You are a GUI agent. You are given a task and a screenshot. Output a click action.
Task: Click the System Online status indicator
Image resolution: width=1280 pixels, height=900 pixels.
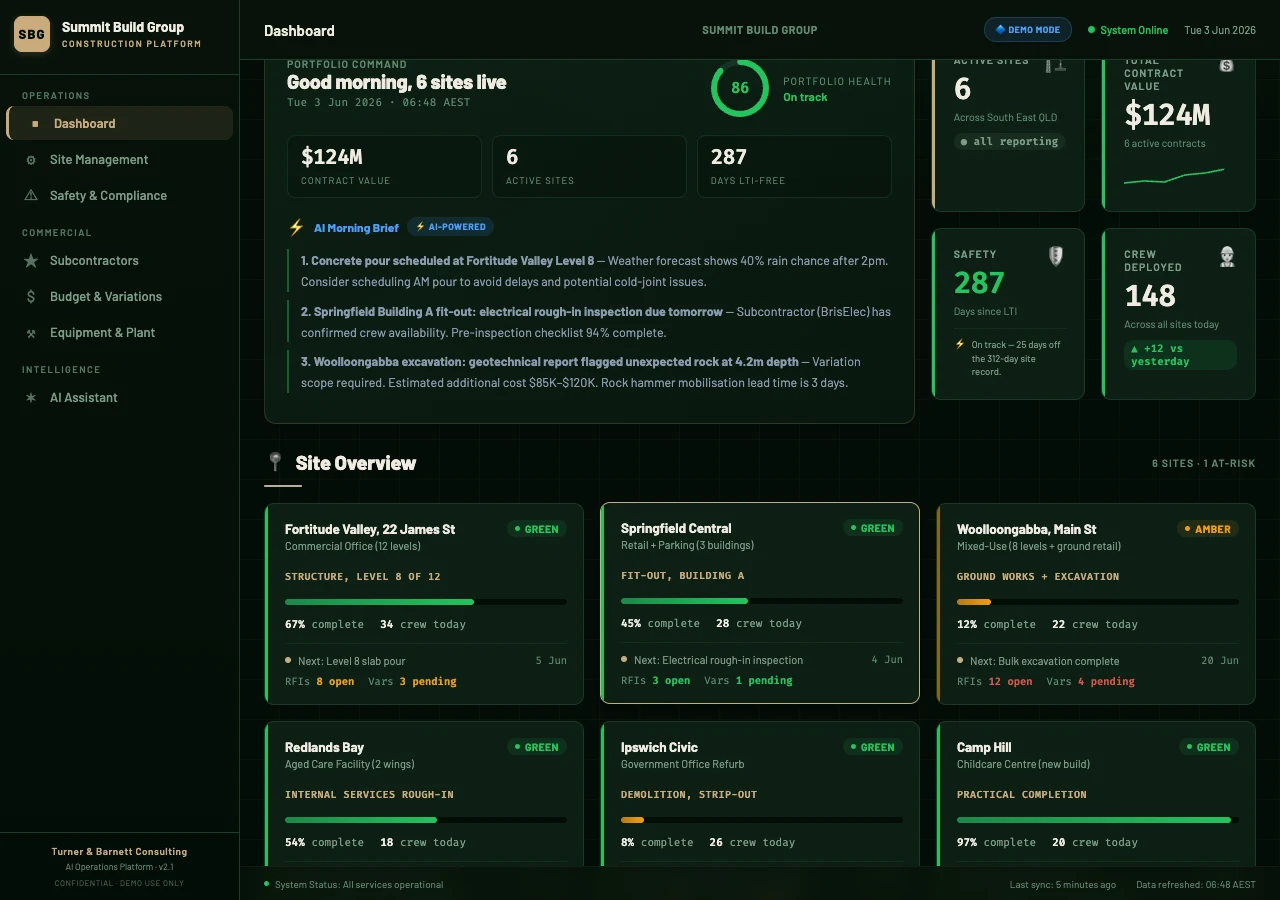click(1128, 30)
